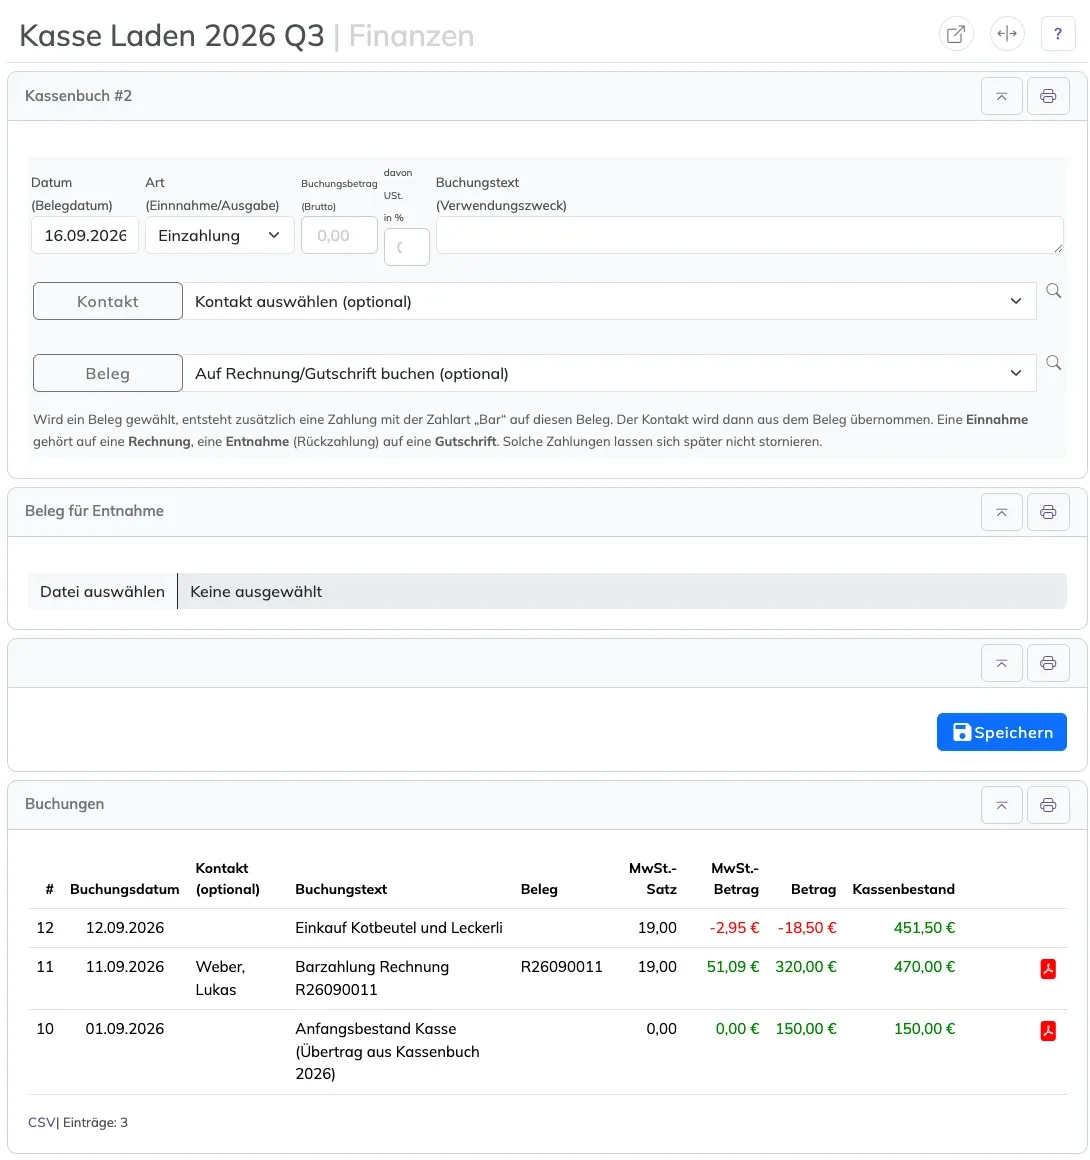
Task: Click booking text Einkauf Kotbeutel und Leckerli
Action: 399,928
